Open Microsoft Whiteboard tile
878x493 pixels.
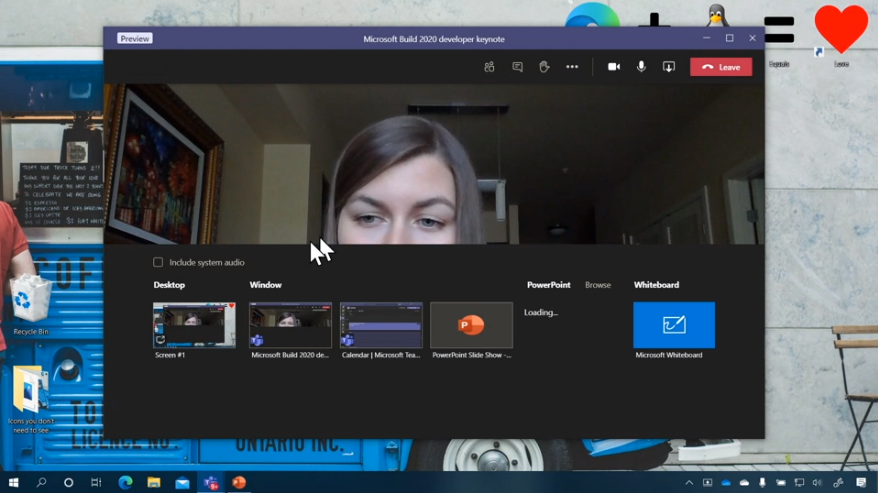[x=674, y=325]
